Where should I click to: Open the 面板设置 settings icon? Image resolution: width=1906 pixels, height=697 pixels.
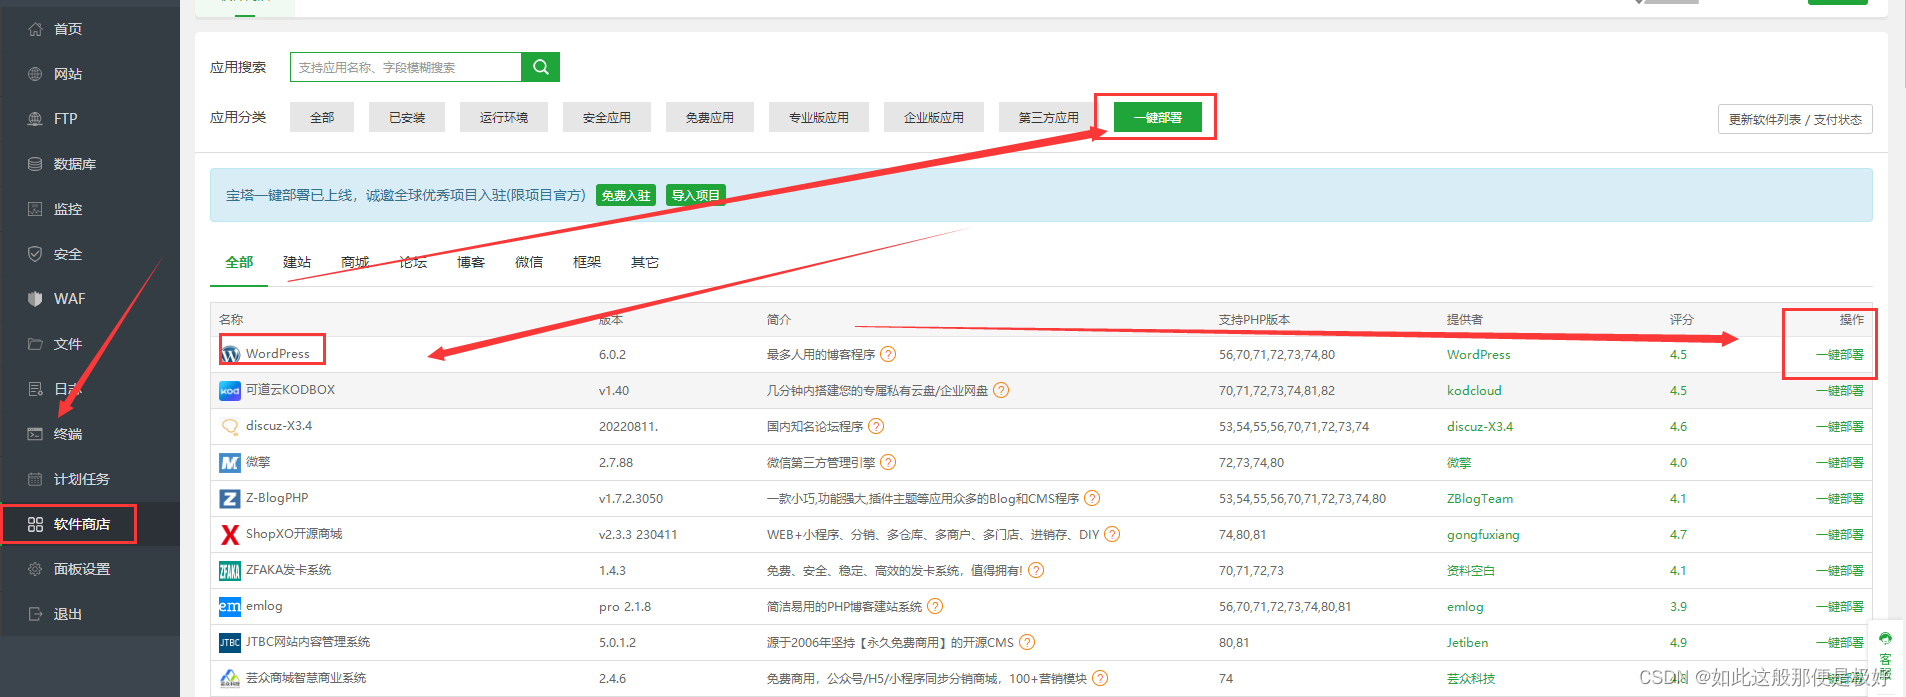tap(35, 569)
